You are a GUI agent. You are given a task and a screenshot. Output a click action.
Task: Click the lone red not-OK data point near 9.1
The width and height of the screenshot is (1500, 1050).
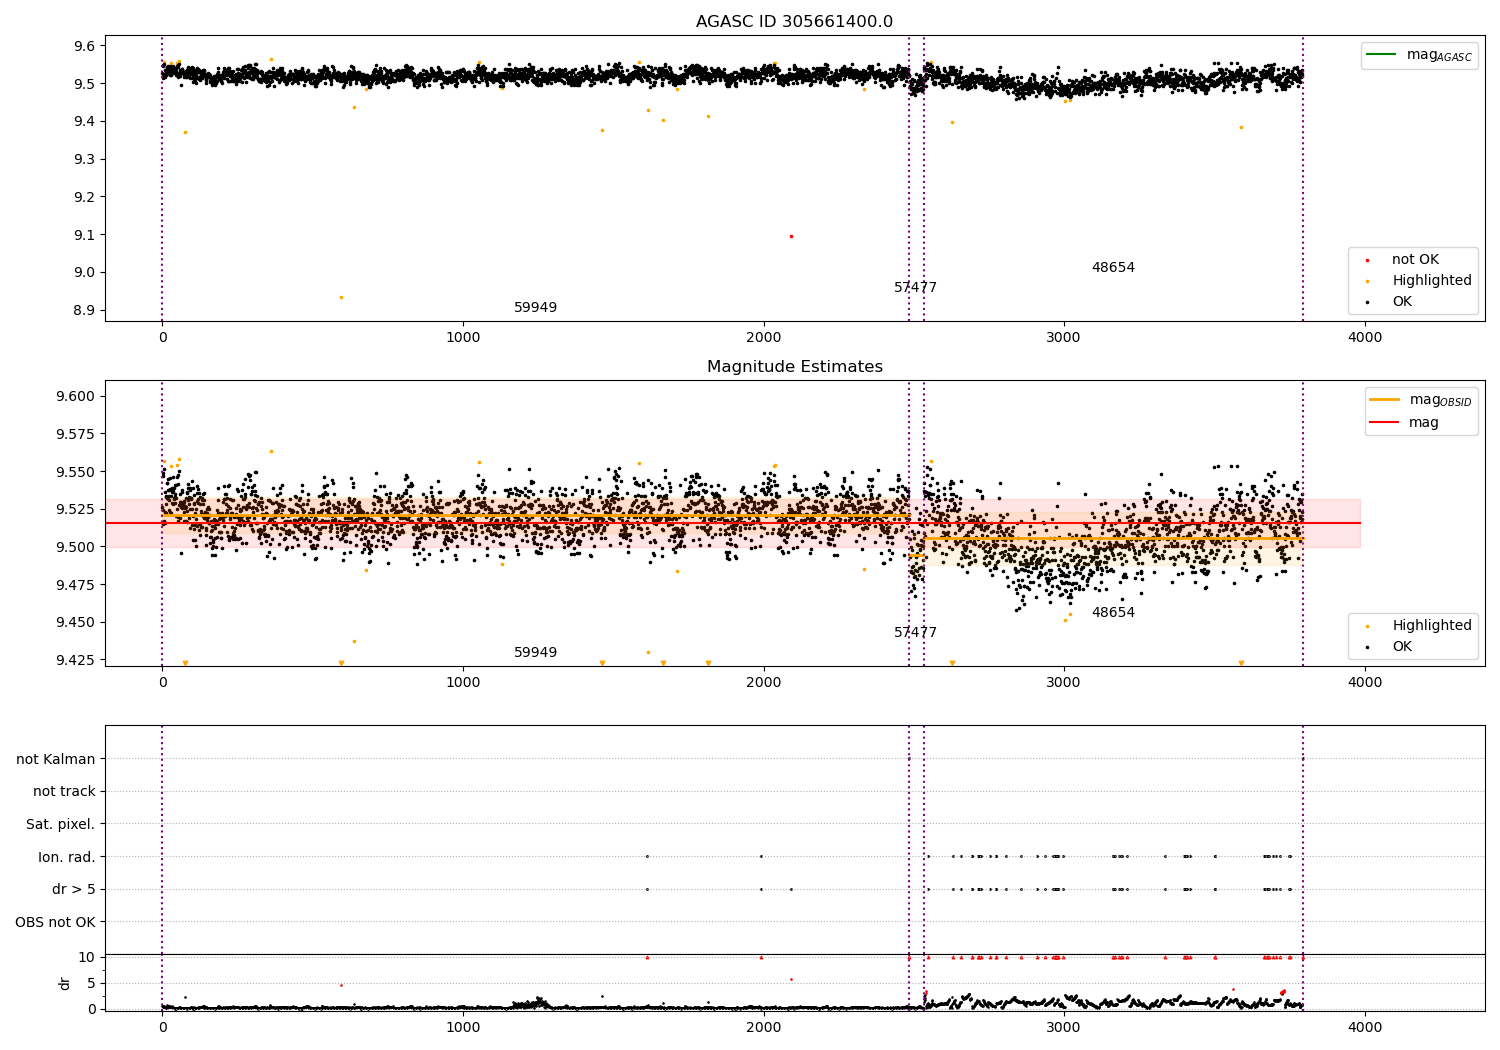coord(791,236)
